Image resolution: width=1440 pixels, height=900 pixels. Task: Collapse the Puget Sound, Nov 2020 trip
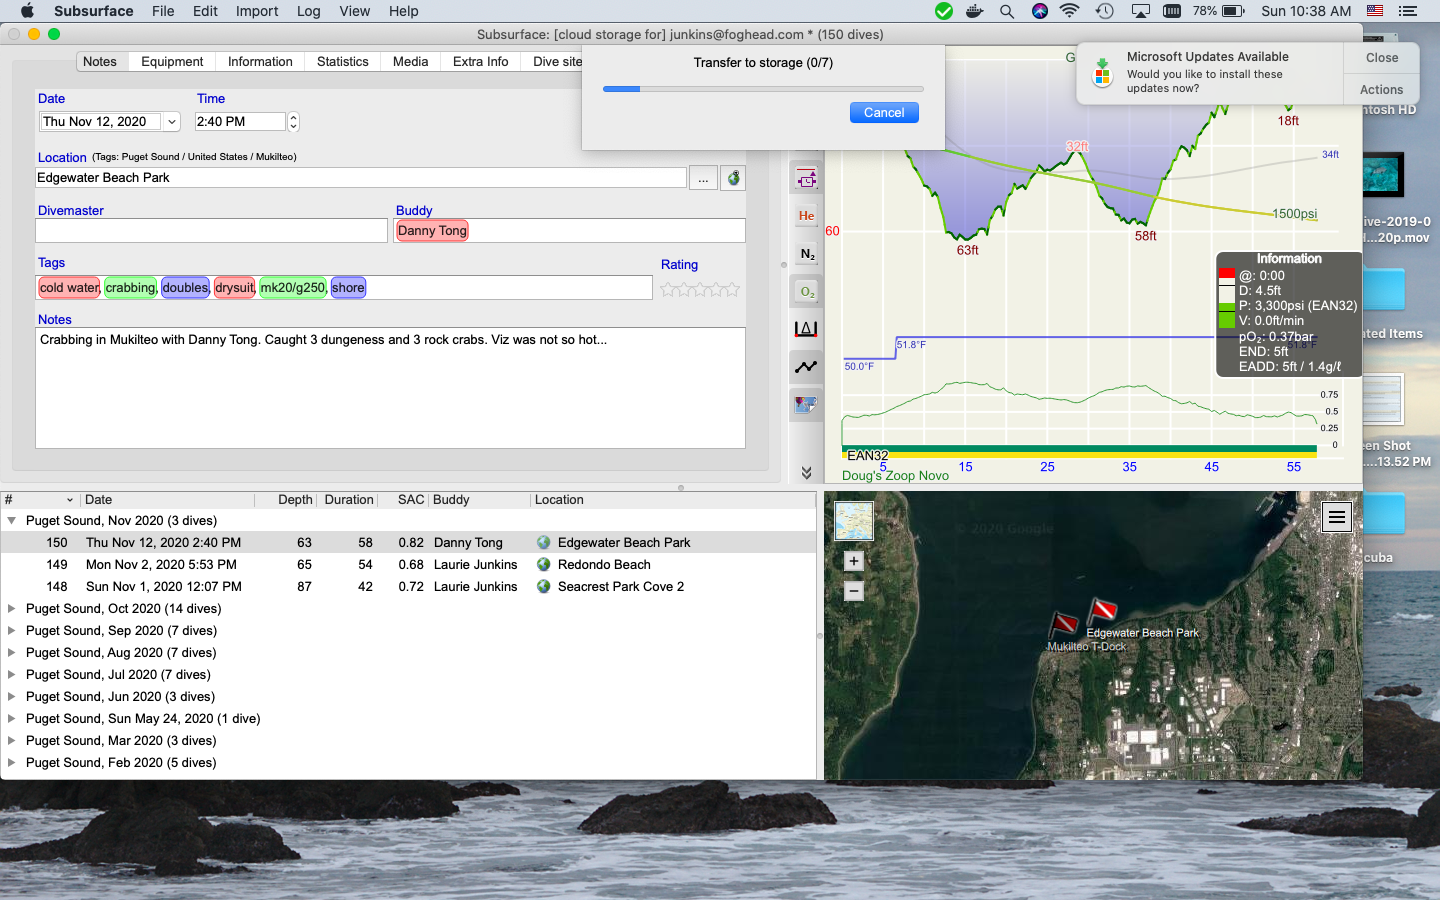point(11,520)
